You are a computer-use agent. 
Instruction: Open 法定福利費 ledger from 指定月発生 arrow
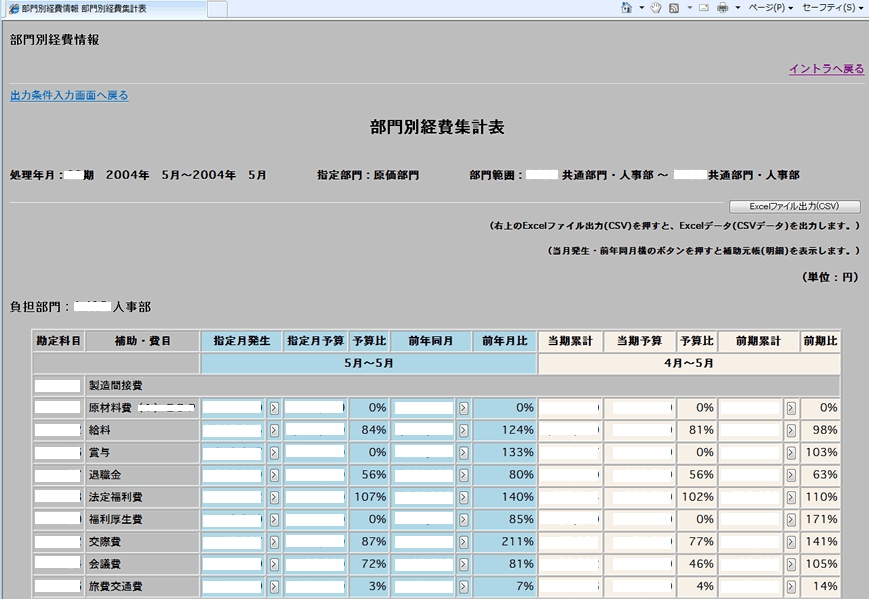pos(274,498)
